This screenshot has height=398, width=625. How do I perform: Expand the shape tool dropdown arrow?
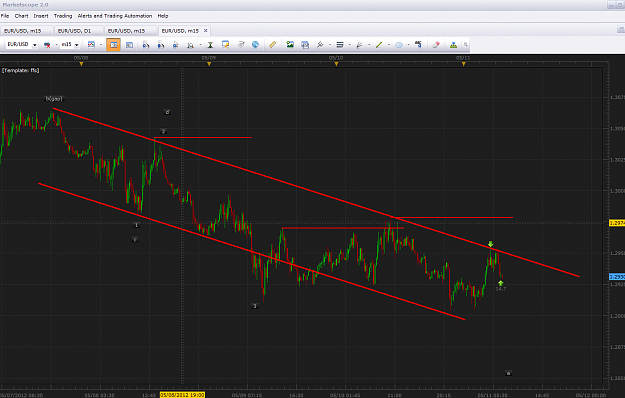coord(409,45)
